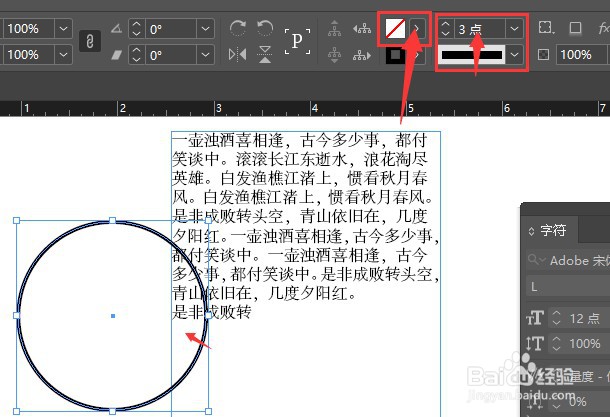Click the shear angle icon
The height and width of the screenshot is (417, 610).
point(116,55)
